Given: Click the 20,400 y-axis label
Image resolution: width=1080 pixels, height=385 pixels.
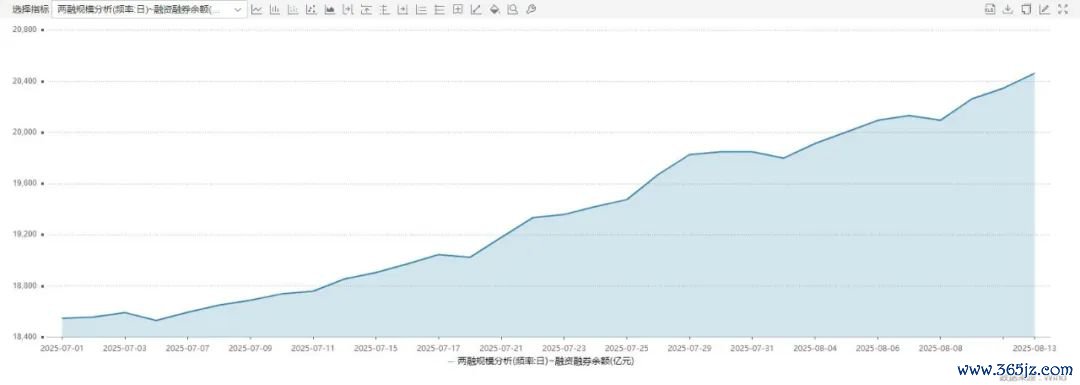Looking at the screenshot, I should click(x=25, y=81).
